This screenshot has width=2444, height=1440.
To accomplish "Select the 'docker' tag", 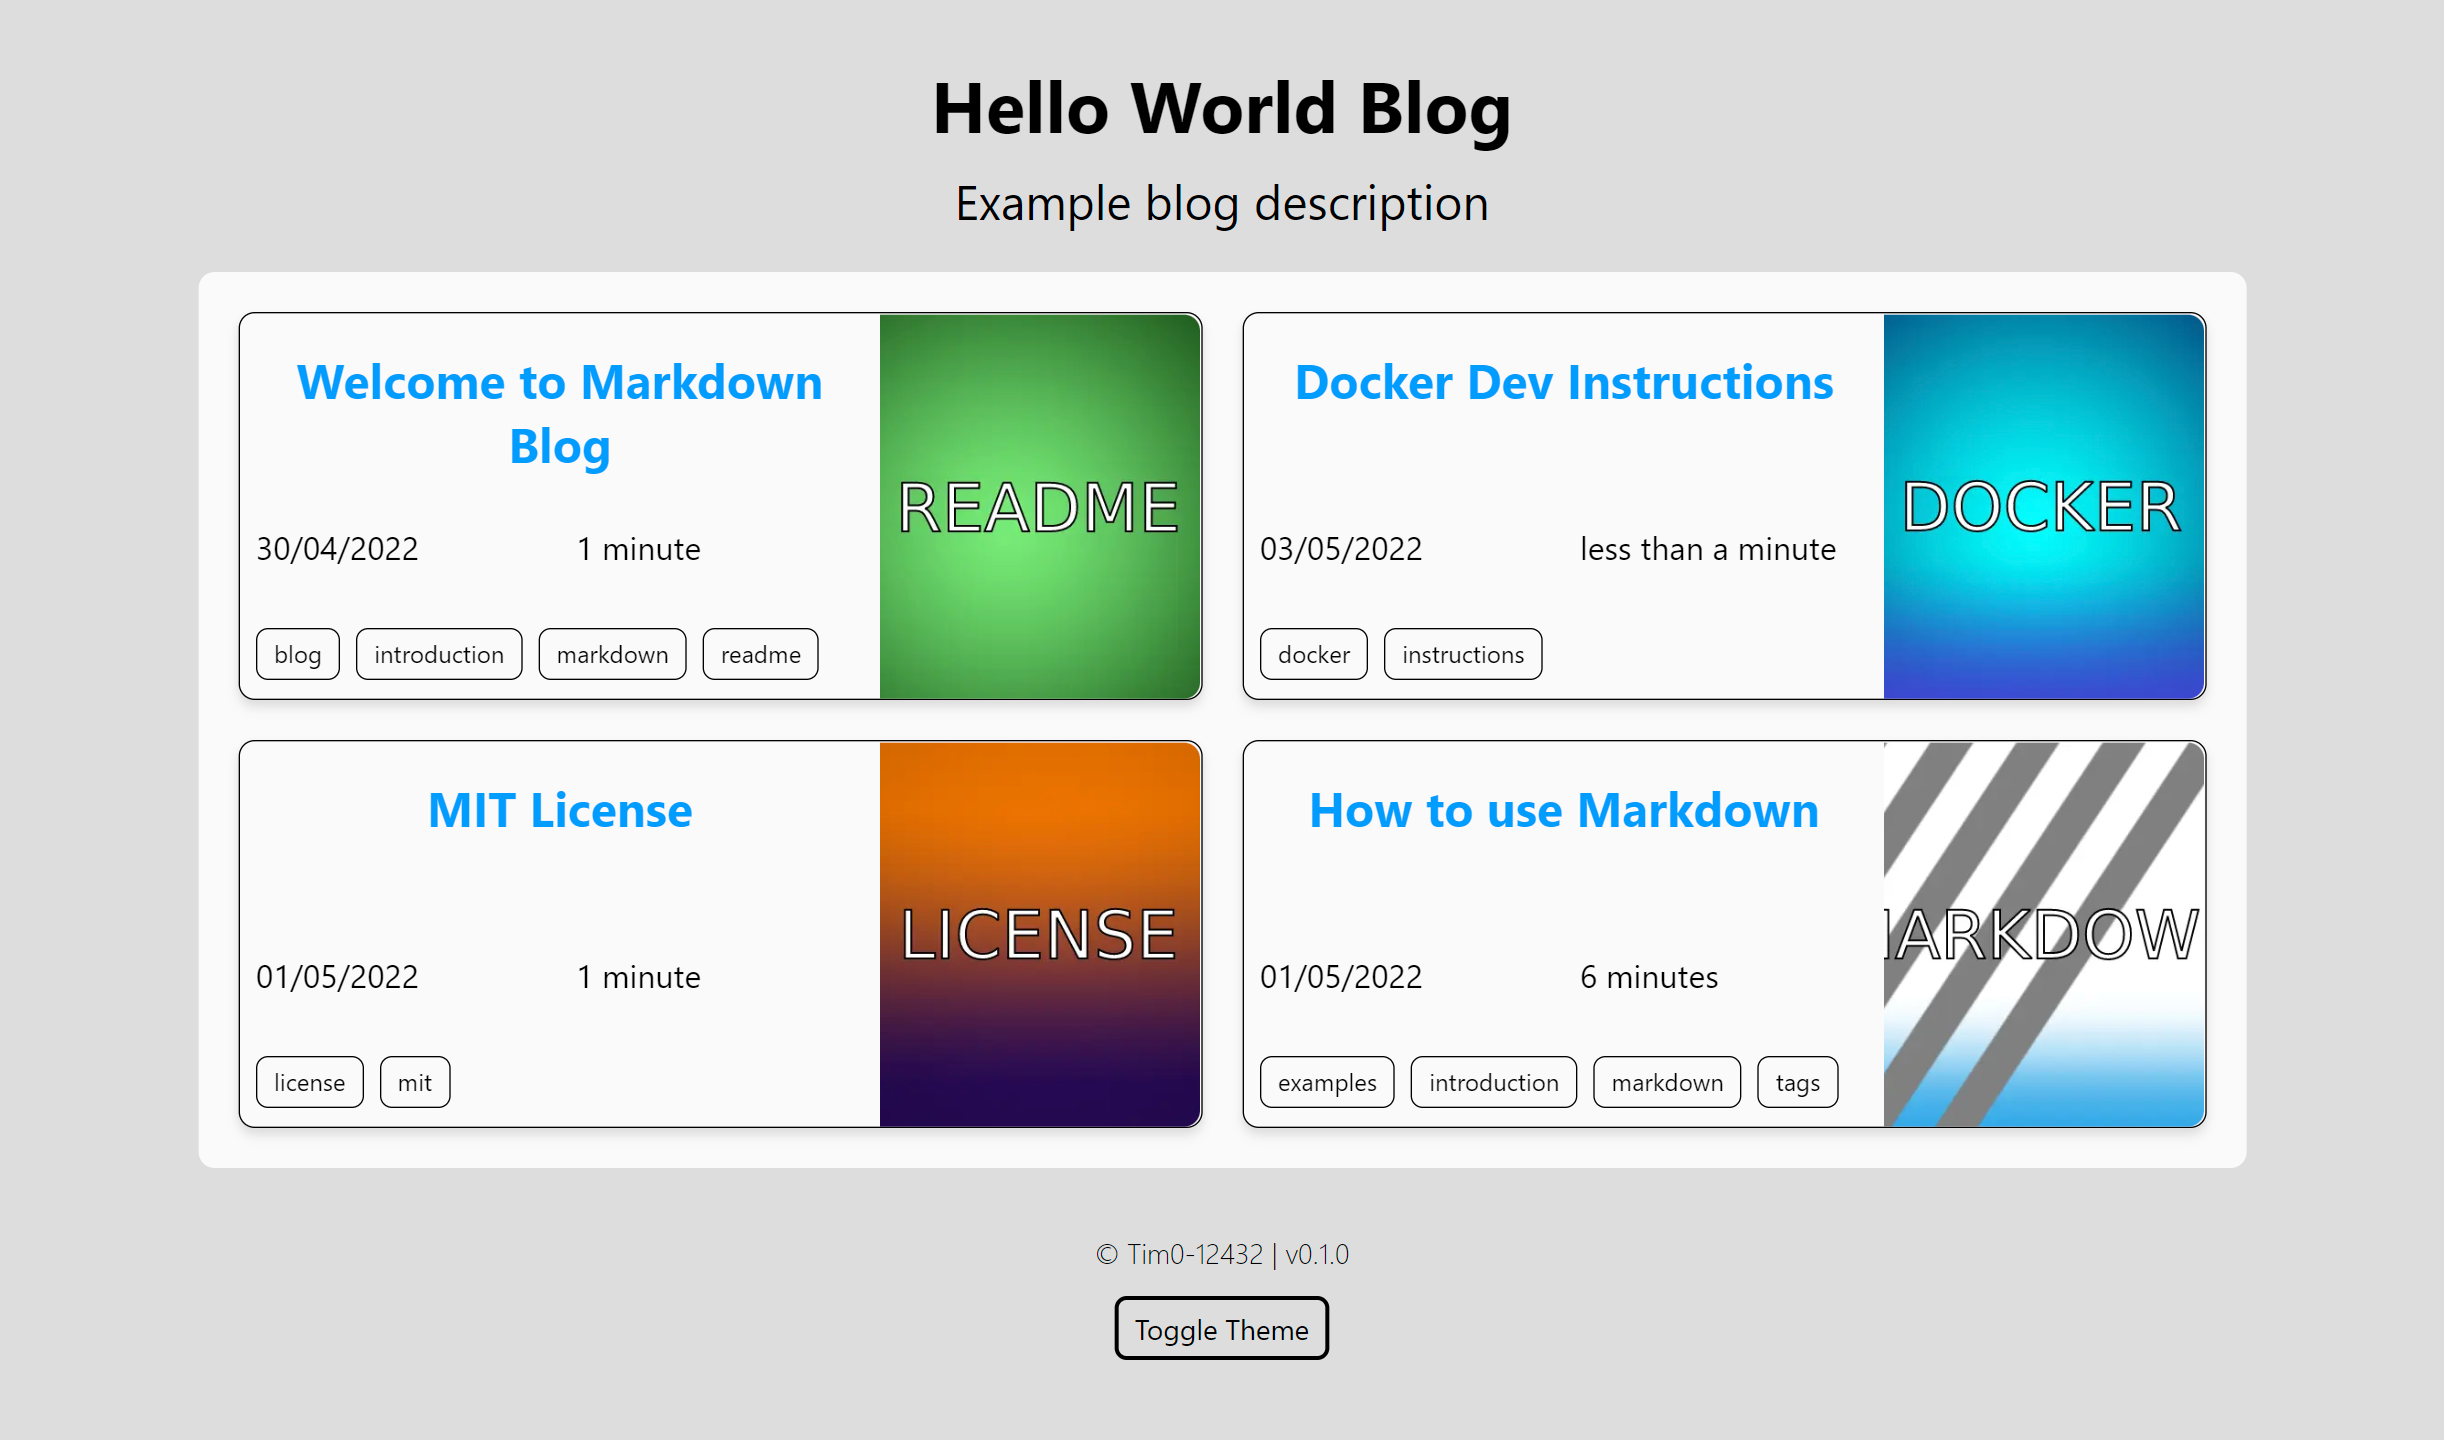I will pyautogui.click(x=1313, y=655).
